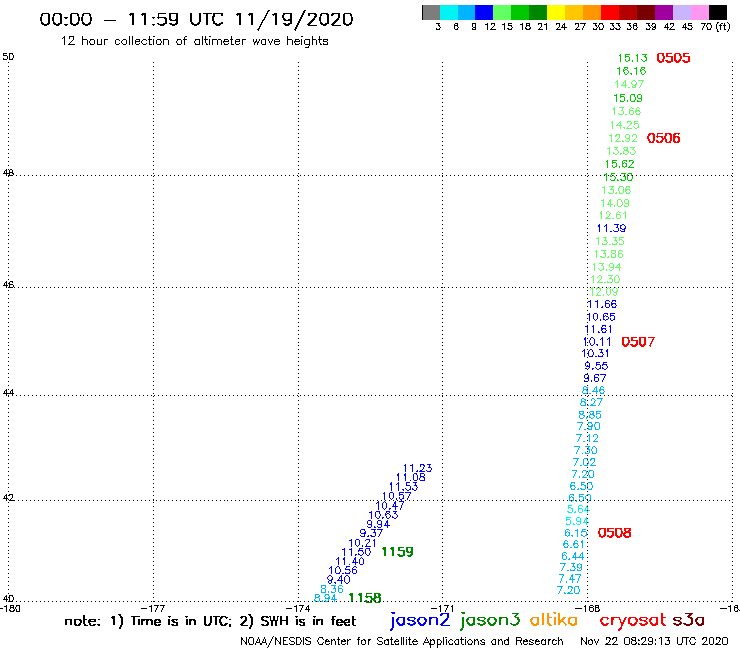The image size is (740, 650).
Task: Select the 5.64 wave height value
Action: tap(578, 509)
